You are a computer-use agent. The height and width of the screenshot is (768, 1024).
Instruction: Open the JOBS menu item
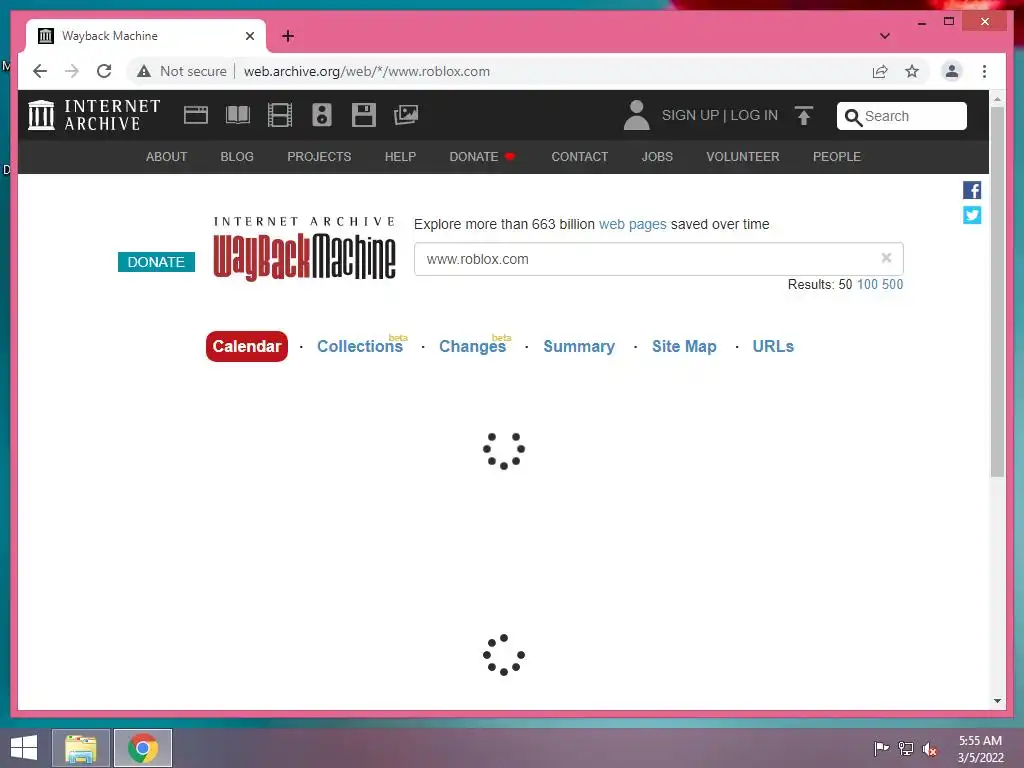[657, 157]
